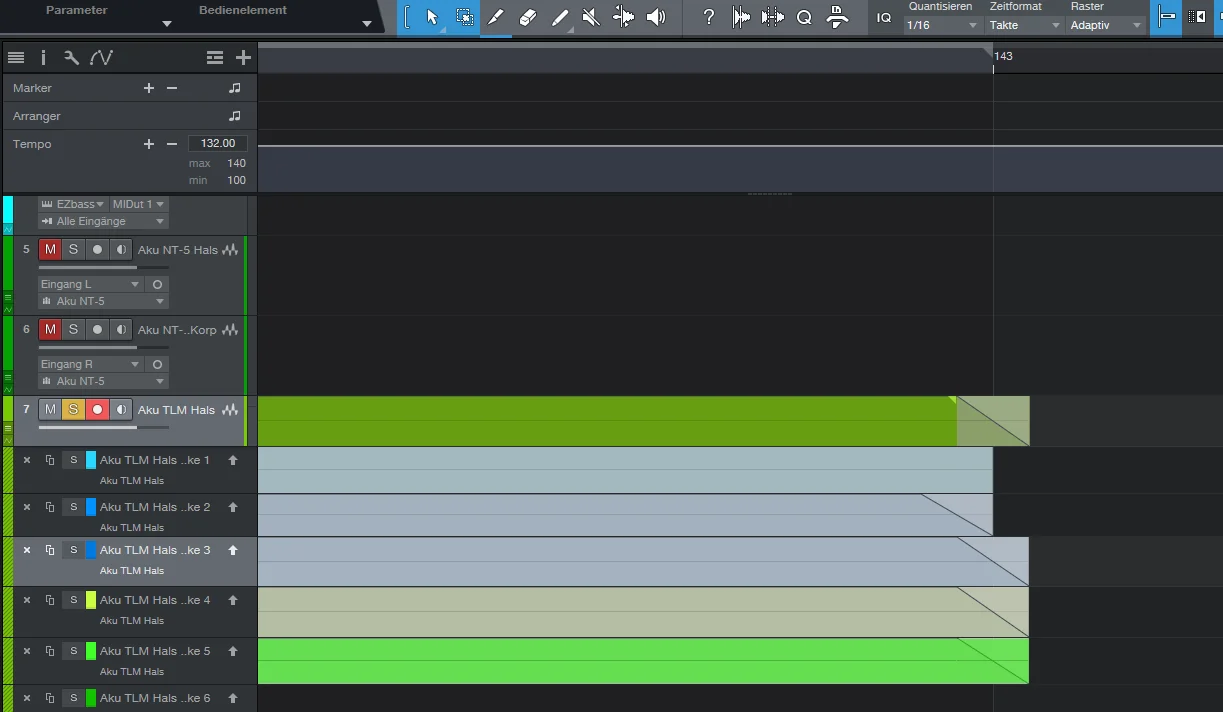Open the Raster Adaptiv dropdown
1223x712 pixels.
1108,25
